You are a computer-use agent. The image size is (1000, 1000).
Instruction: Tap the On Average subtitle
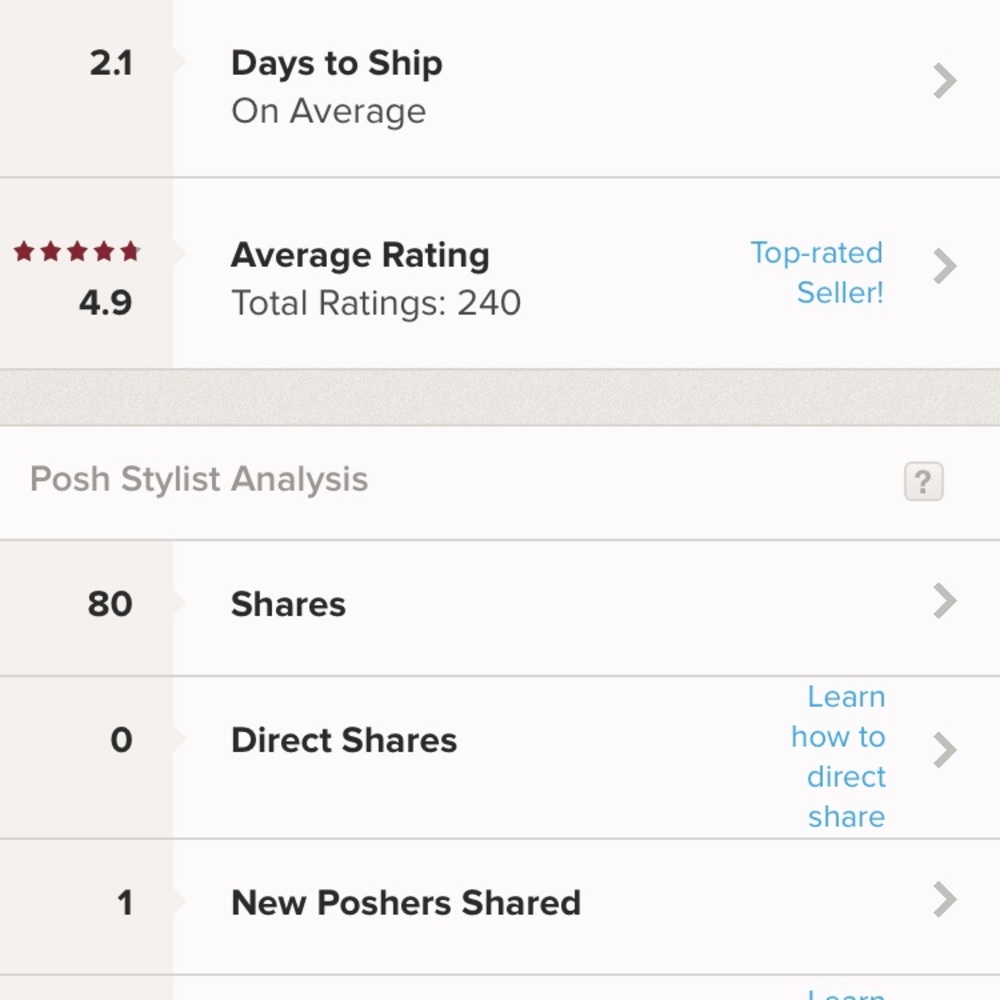coord(328,111)
